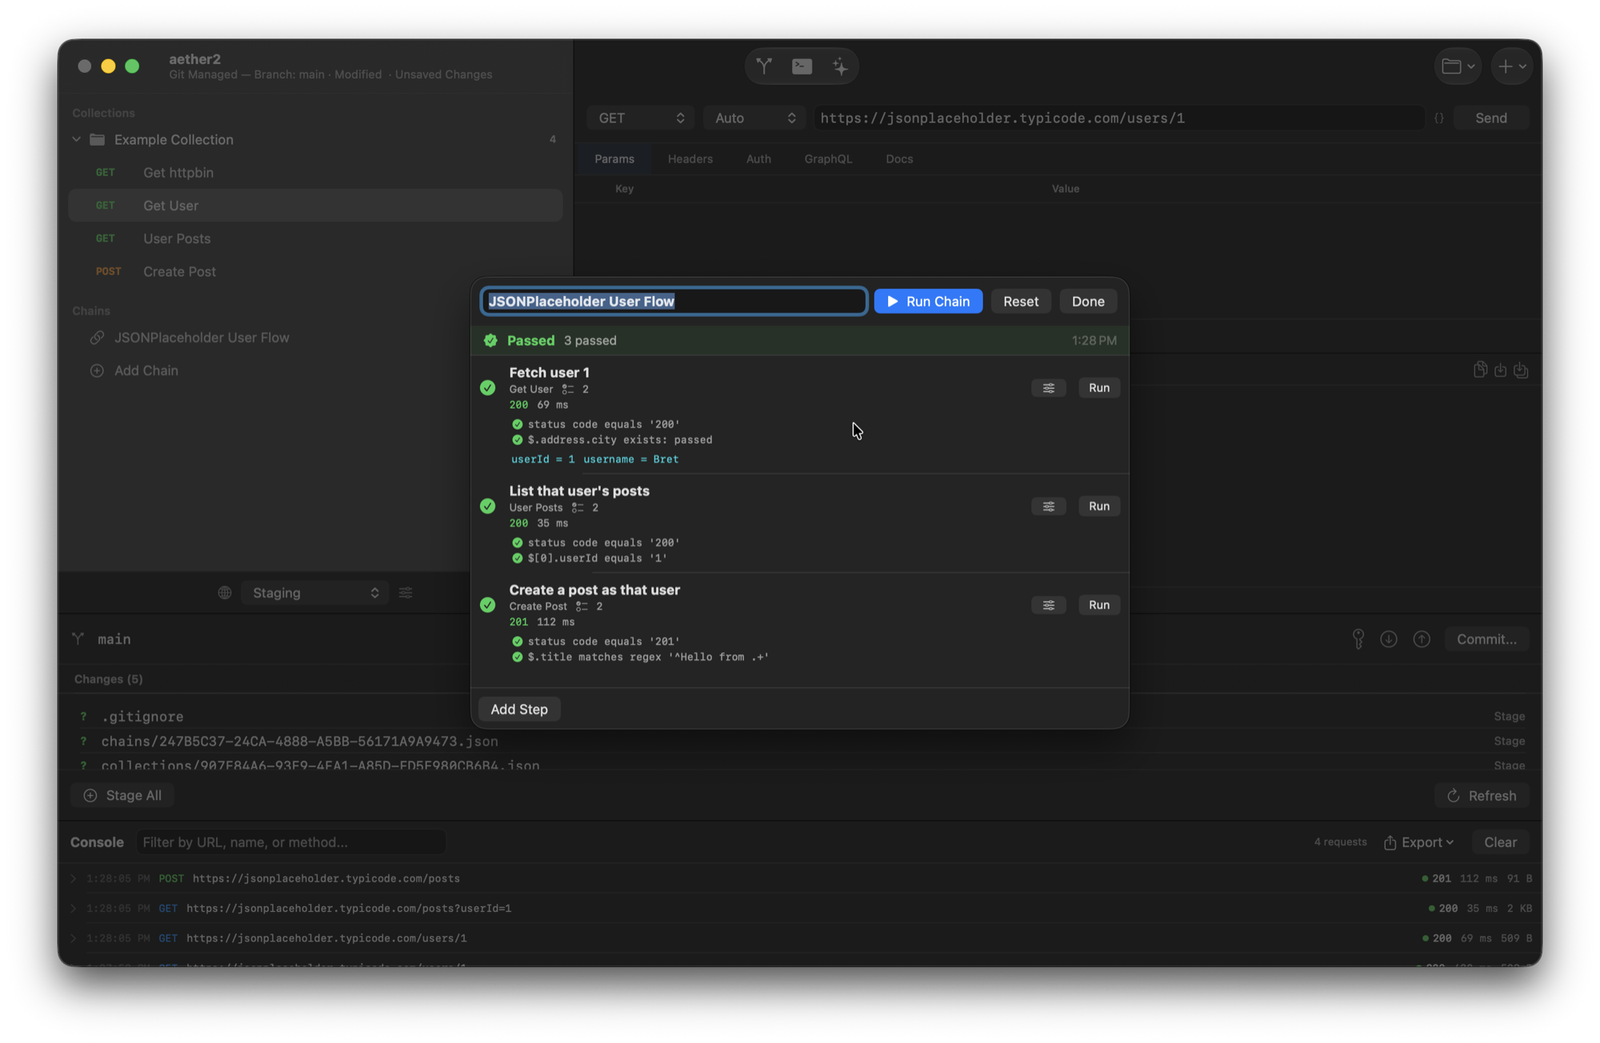1600x1043 pixels.
Task: Select the Get User request
Action: pos(315,205)
